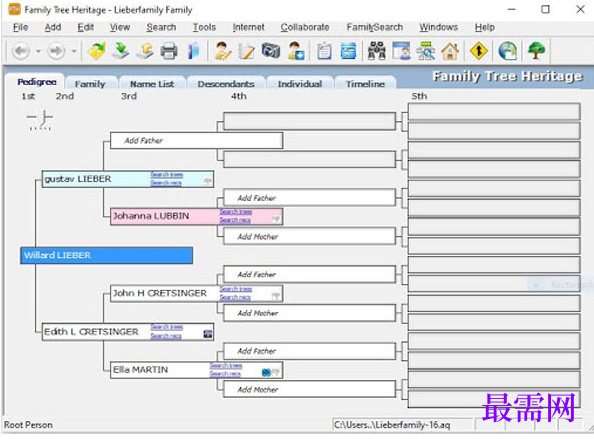The height and width of the screenshot is (439, 594).
Task: Select the Johanna LUBBIN box
Action: (196, 216)
